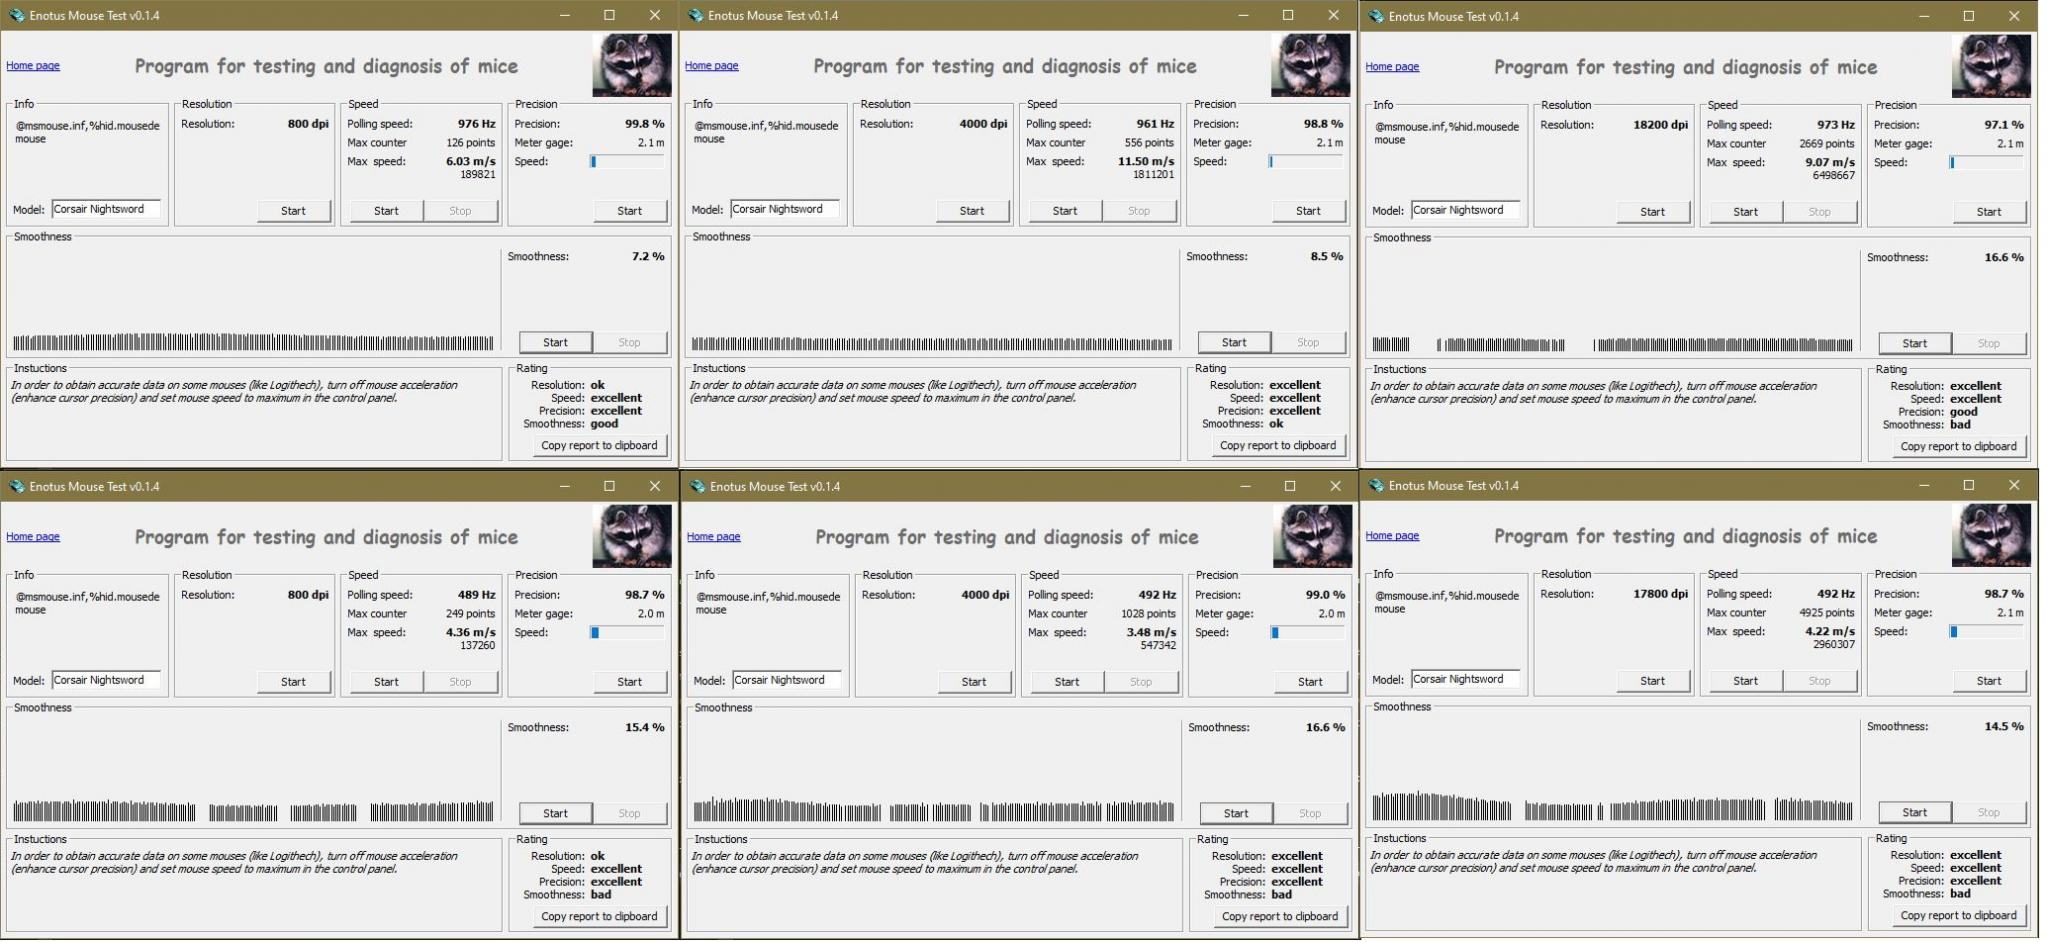Start the Speed test in the 17800 dpi window

1745,681
